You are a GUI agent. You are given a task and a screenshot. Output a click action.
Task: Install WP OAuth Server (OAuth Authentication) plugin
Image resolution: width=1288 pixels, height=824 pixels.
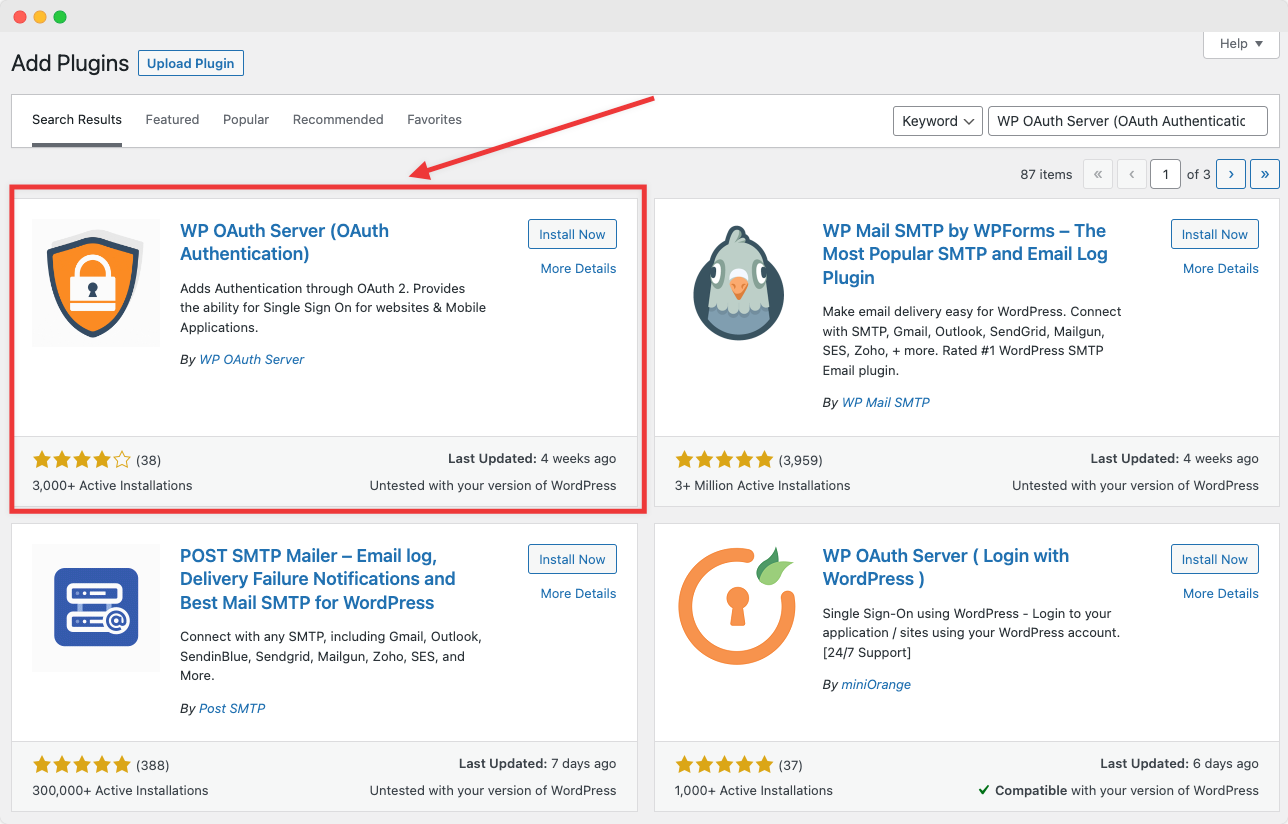tap(572, 234)
